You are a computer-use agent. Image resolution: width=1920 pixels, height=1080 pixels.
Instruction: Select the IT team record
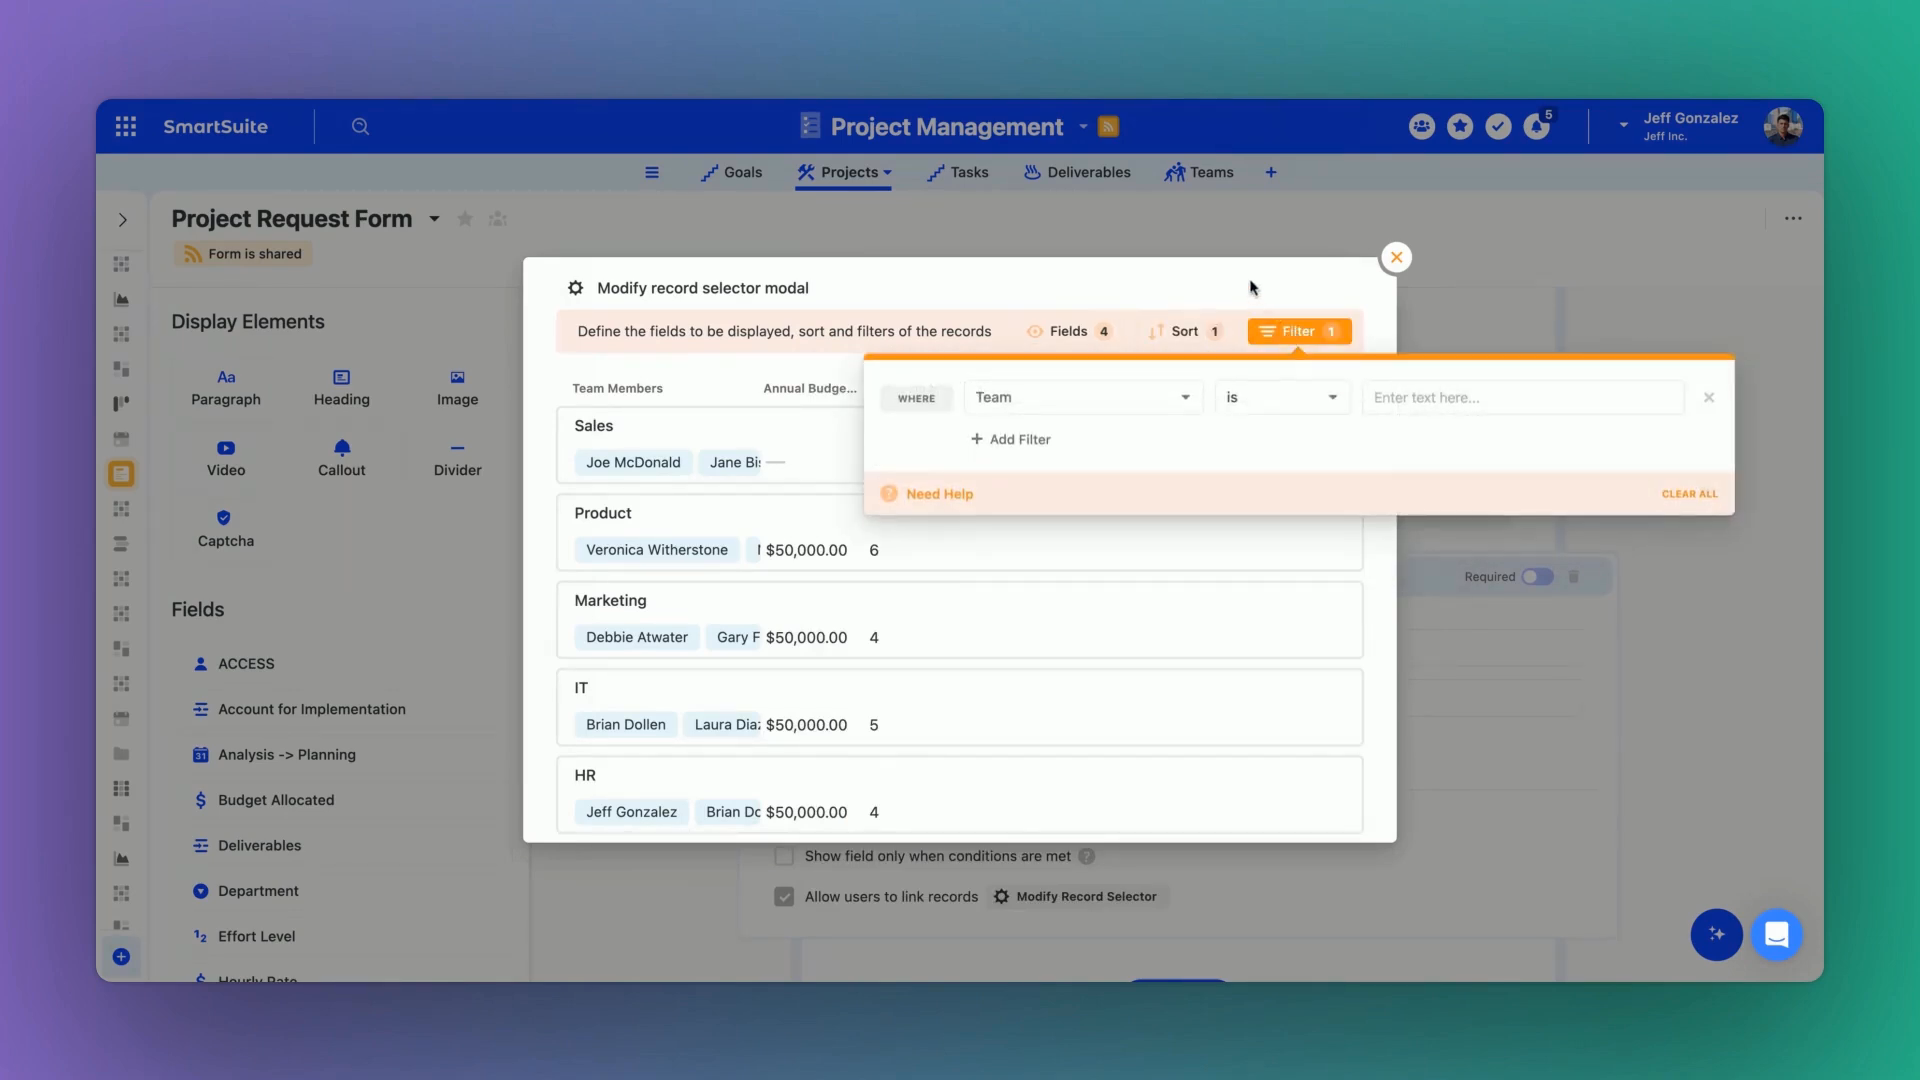(959, 707)
